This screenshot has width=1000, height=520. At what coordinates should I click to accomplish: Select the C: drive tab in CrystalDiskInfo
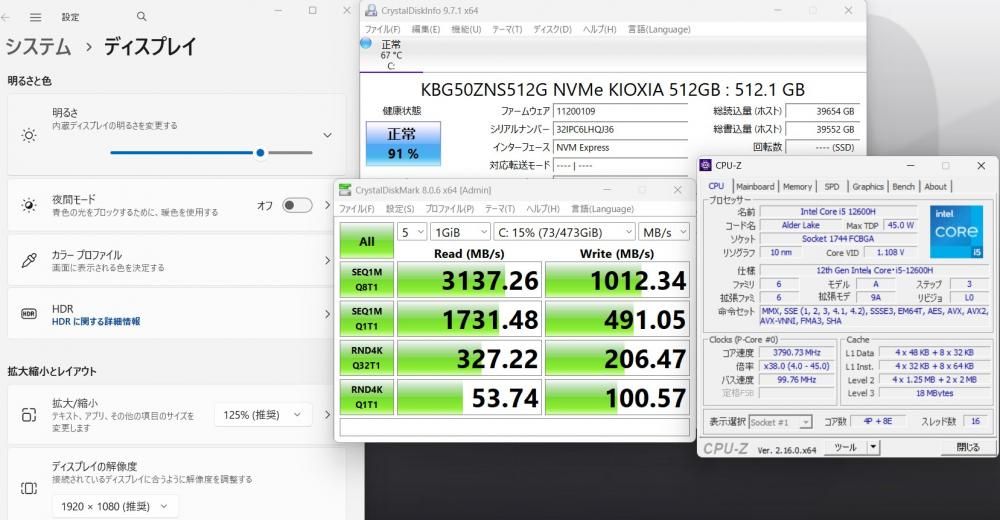(x=391, y=56)
